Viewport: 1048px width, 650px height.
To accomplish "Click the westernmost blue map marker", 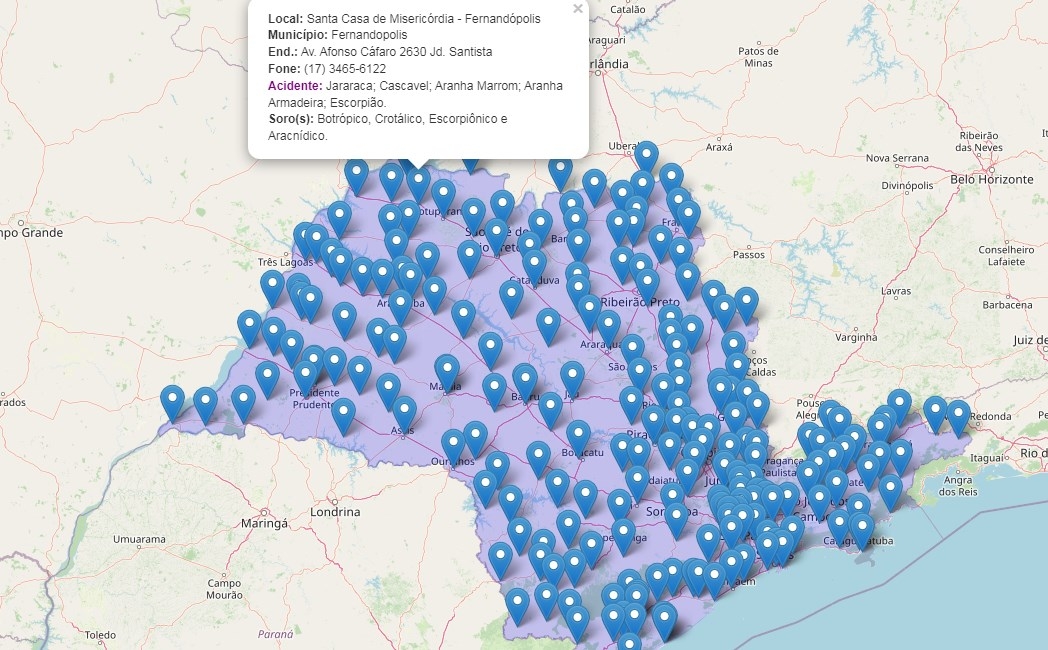I will coord(173,402).
